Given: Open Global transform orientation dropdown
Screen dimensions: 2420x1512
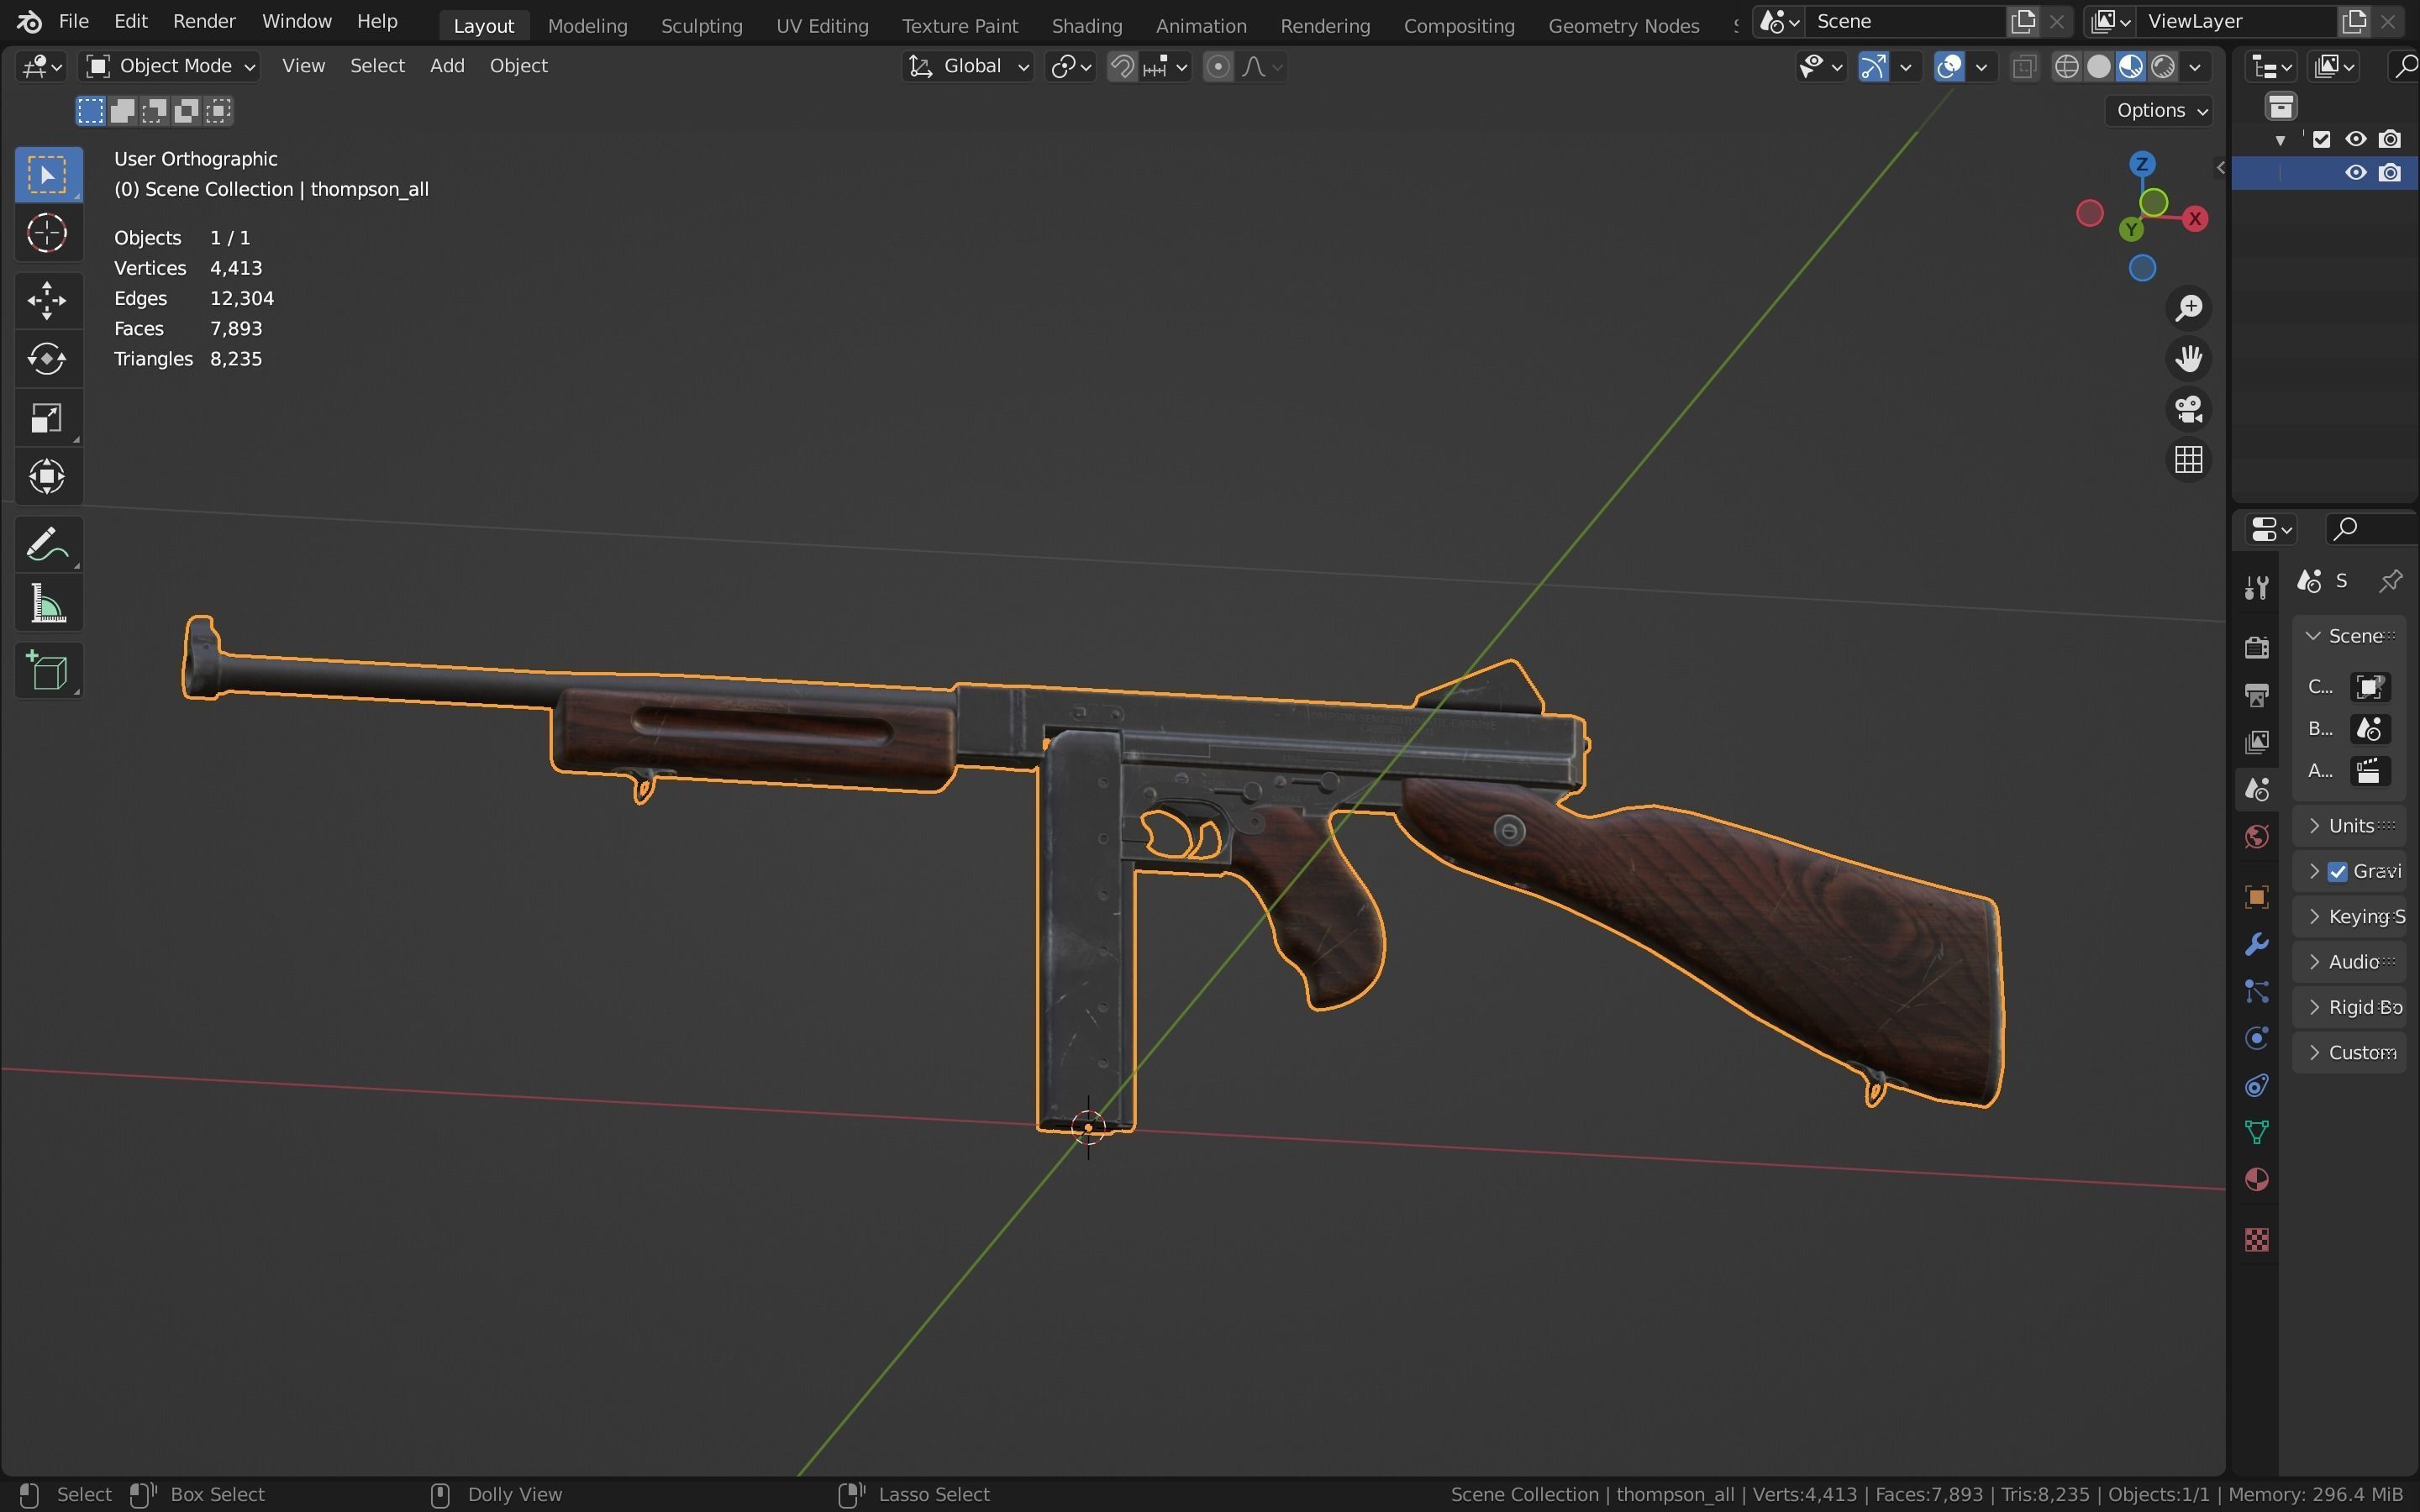Looking at the screenshot, I should point(968,66).
